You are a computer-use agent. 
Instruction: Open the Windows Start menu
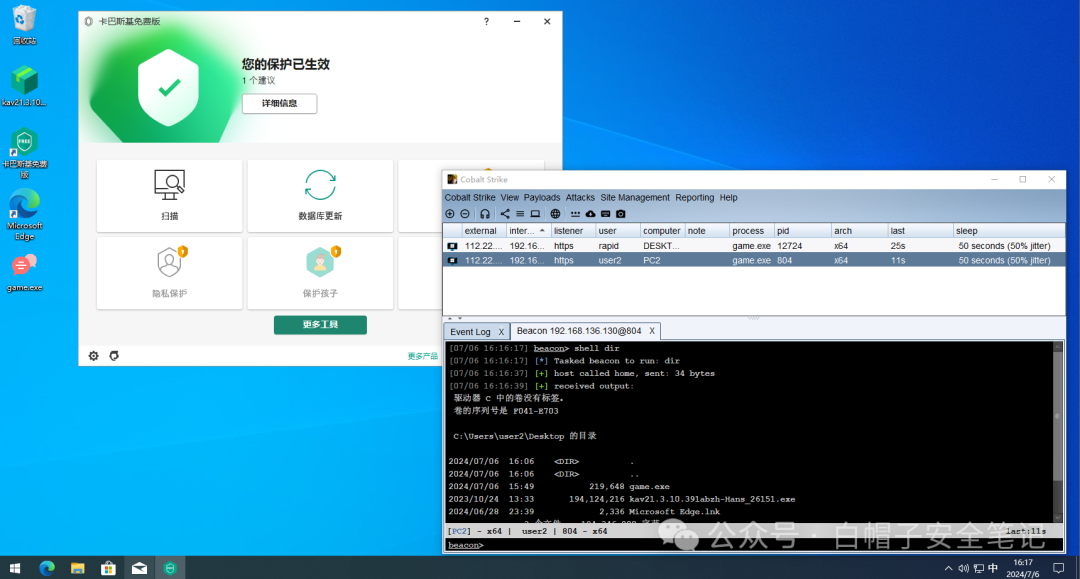click(x=14, y=568)
